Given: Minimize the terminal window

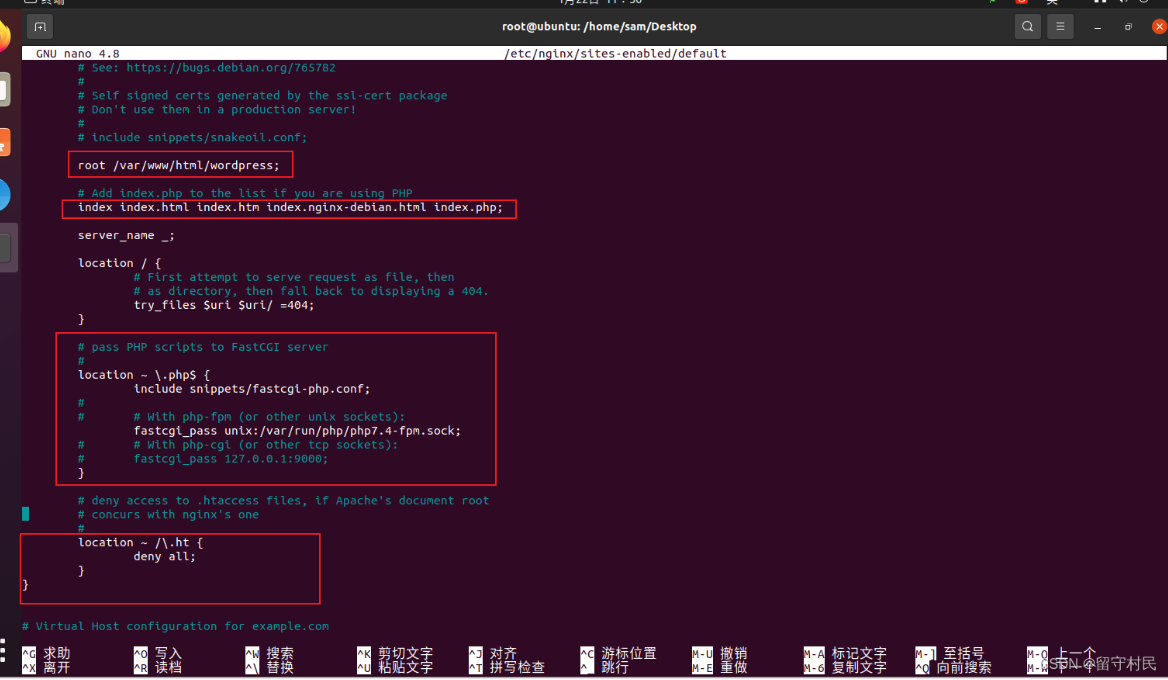Looking at the screenshot, I should pos(1097,27).
